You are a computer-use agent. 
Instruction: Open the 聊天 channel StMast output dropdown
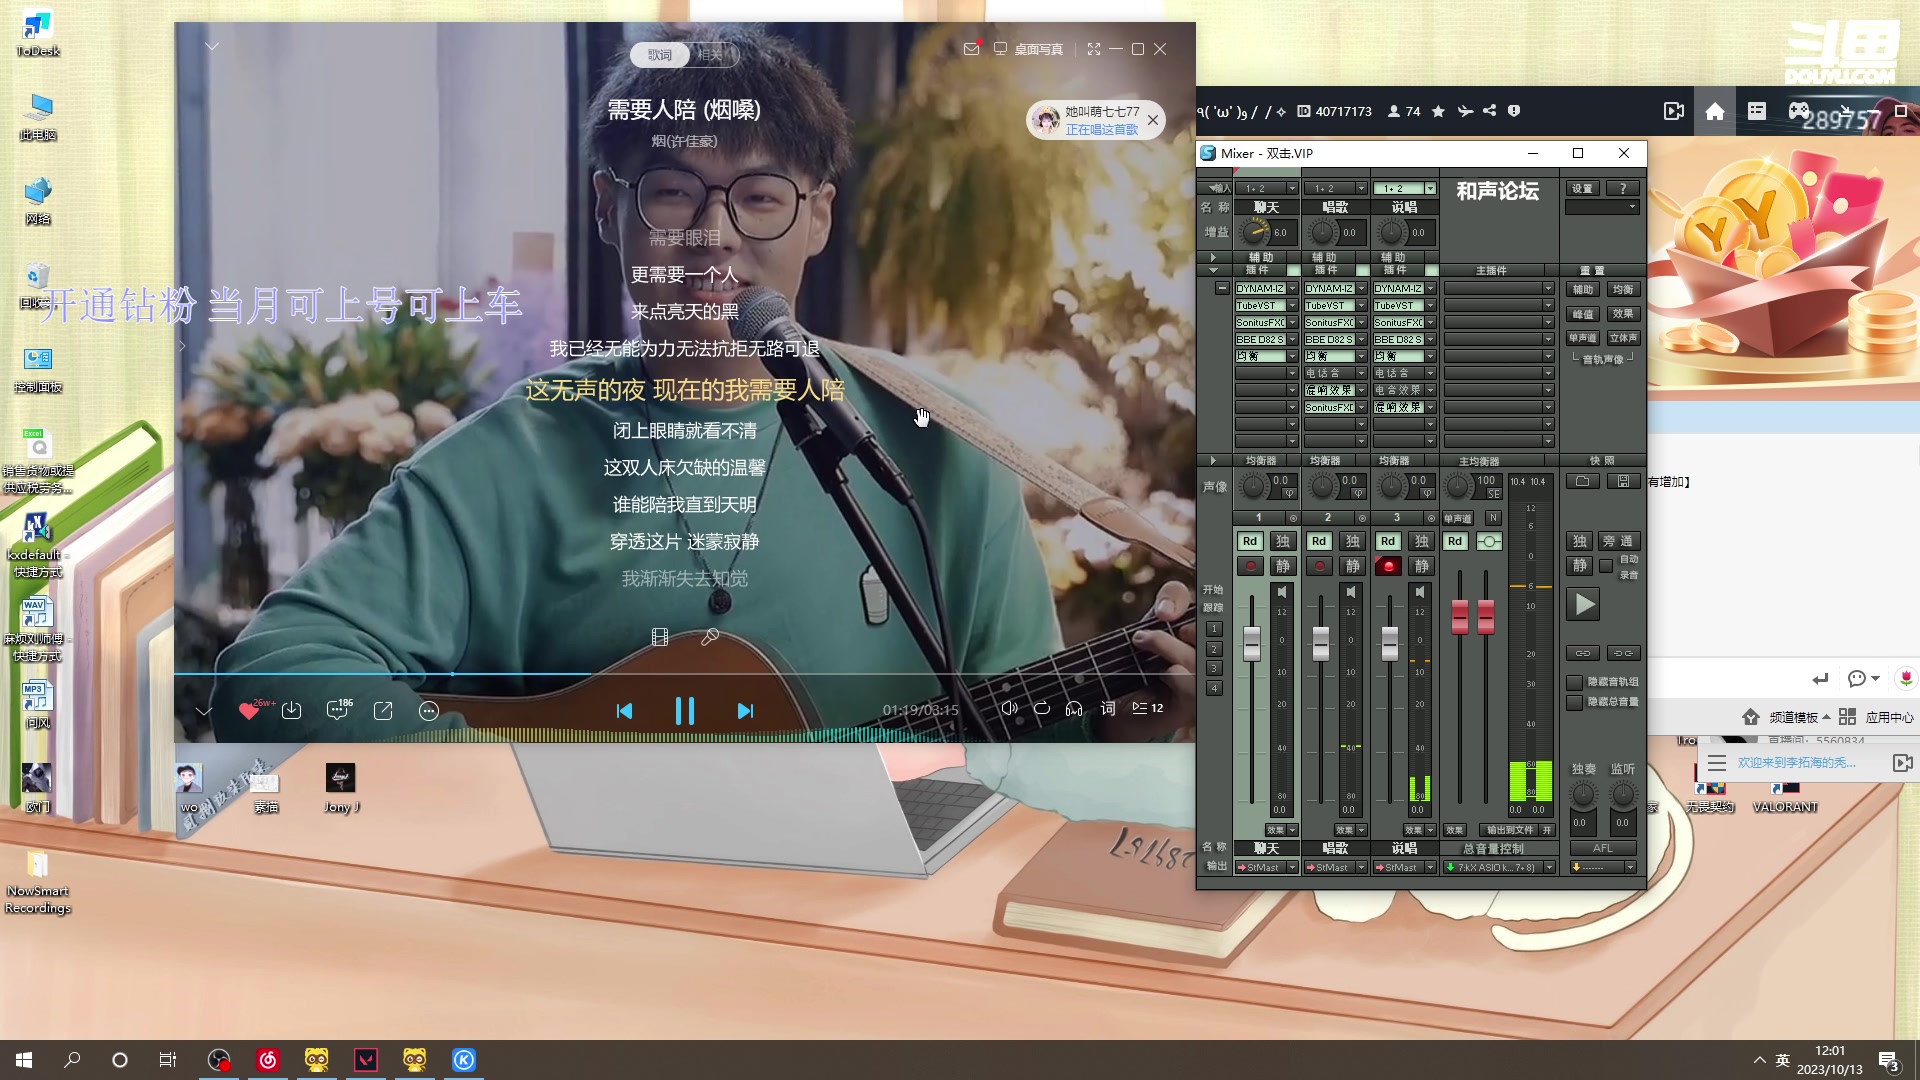tap(1292, 867)
